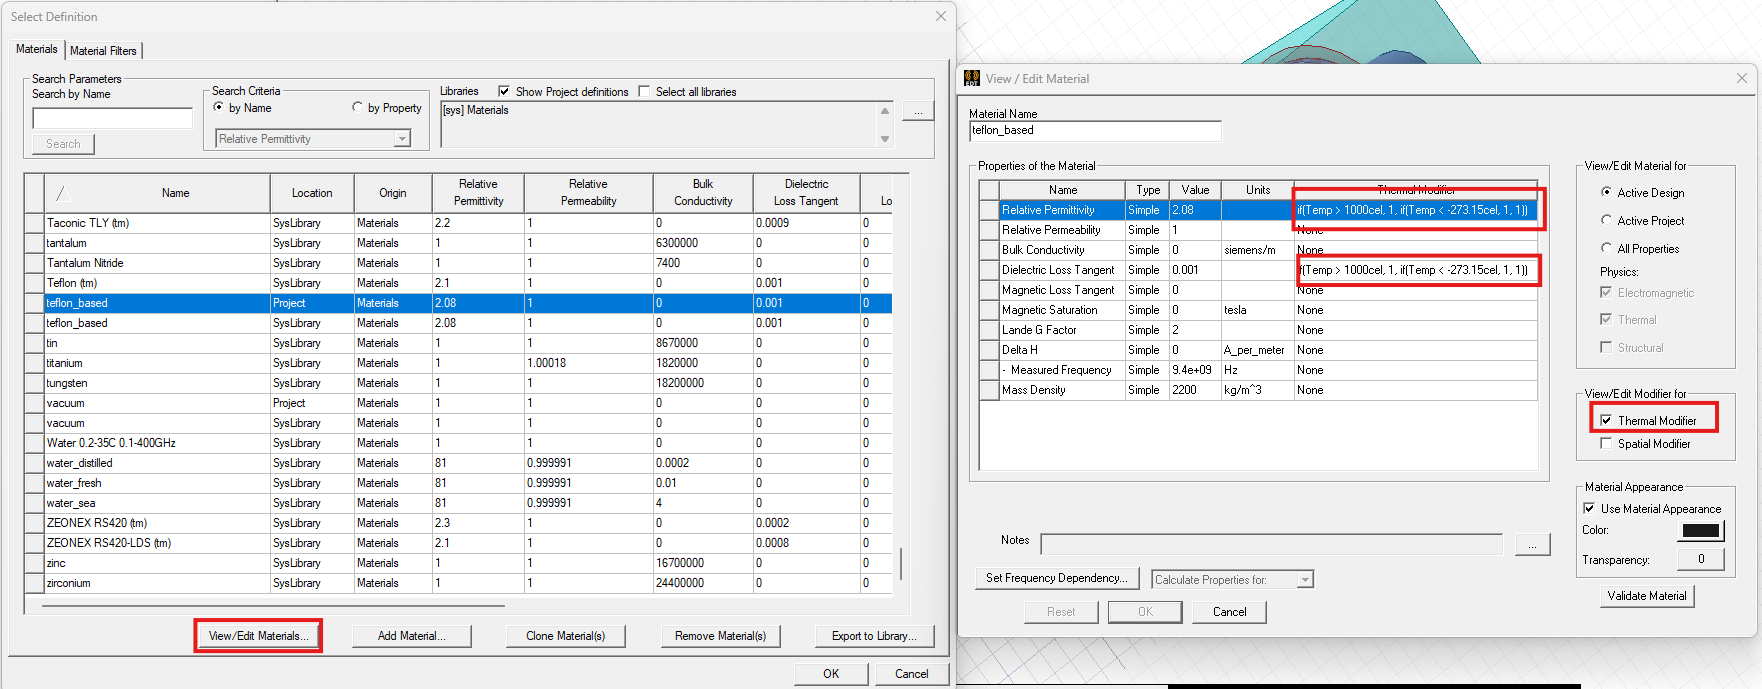Click the Libraries list scroll down arrow

[885, 139]
